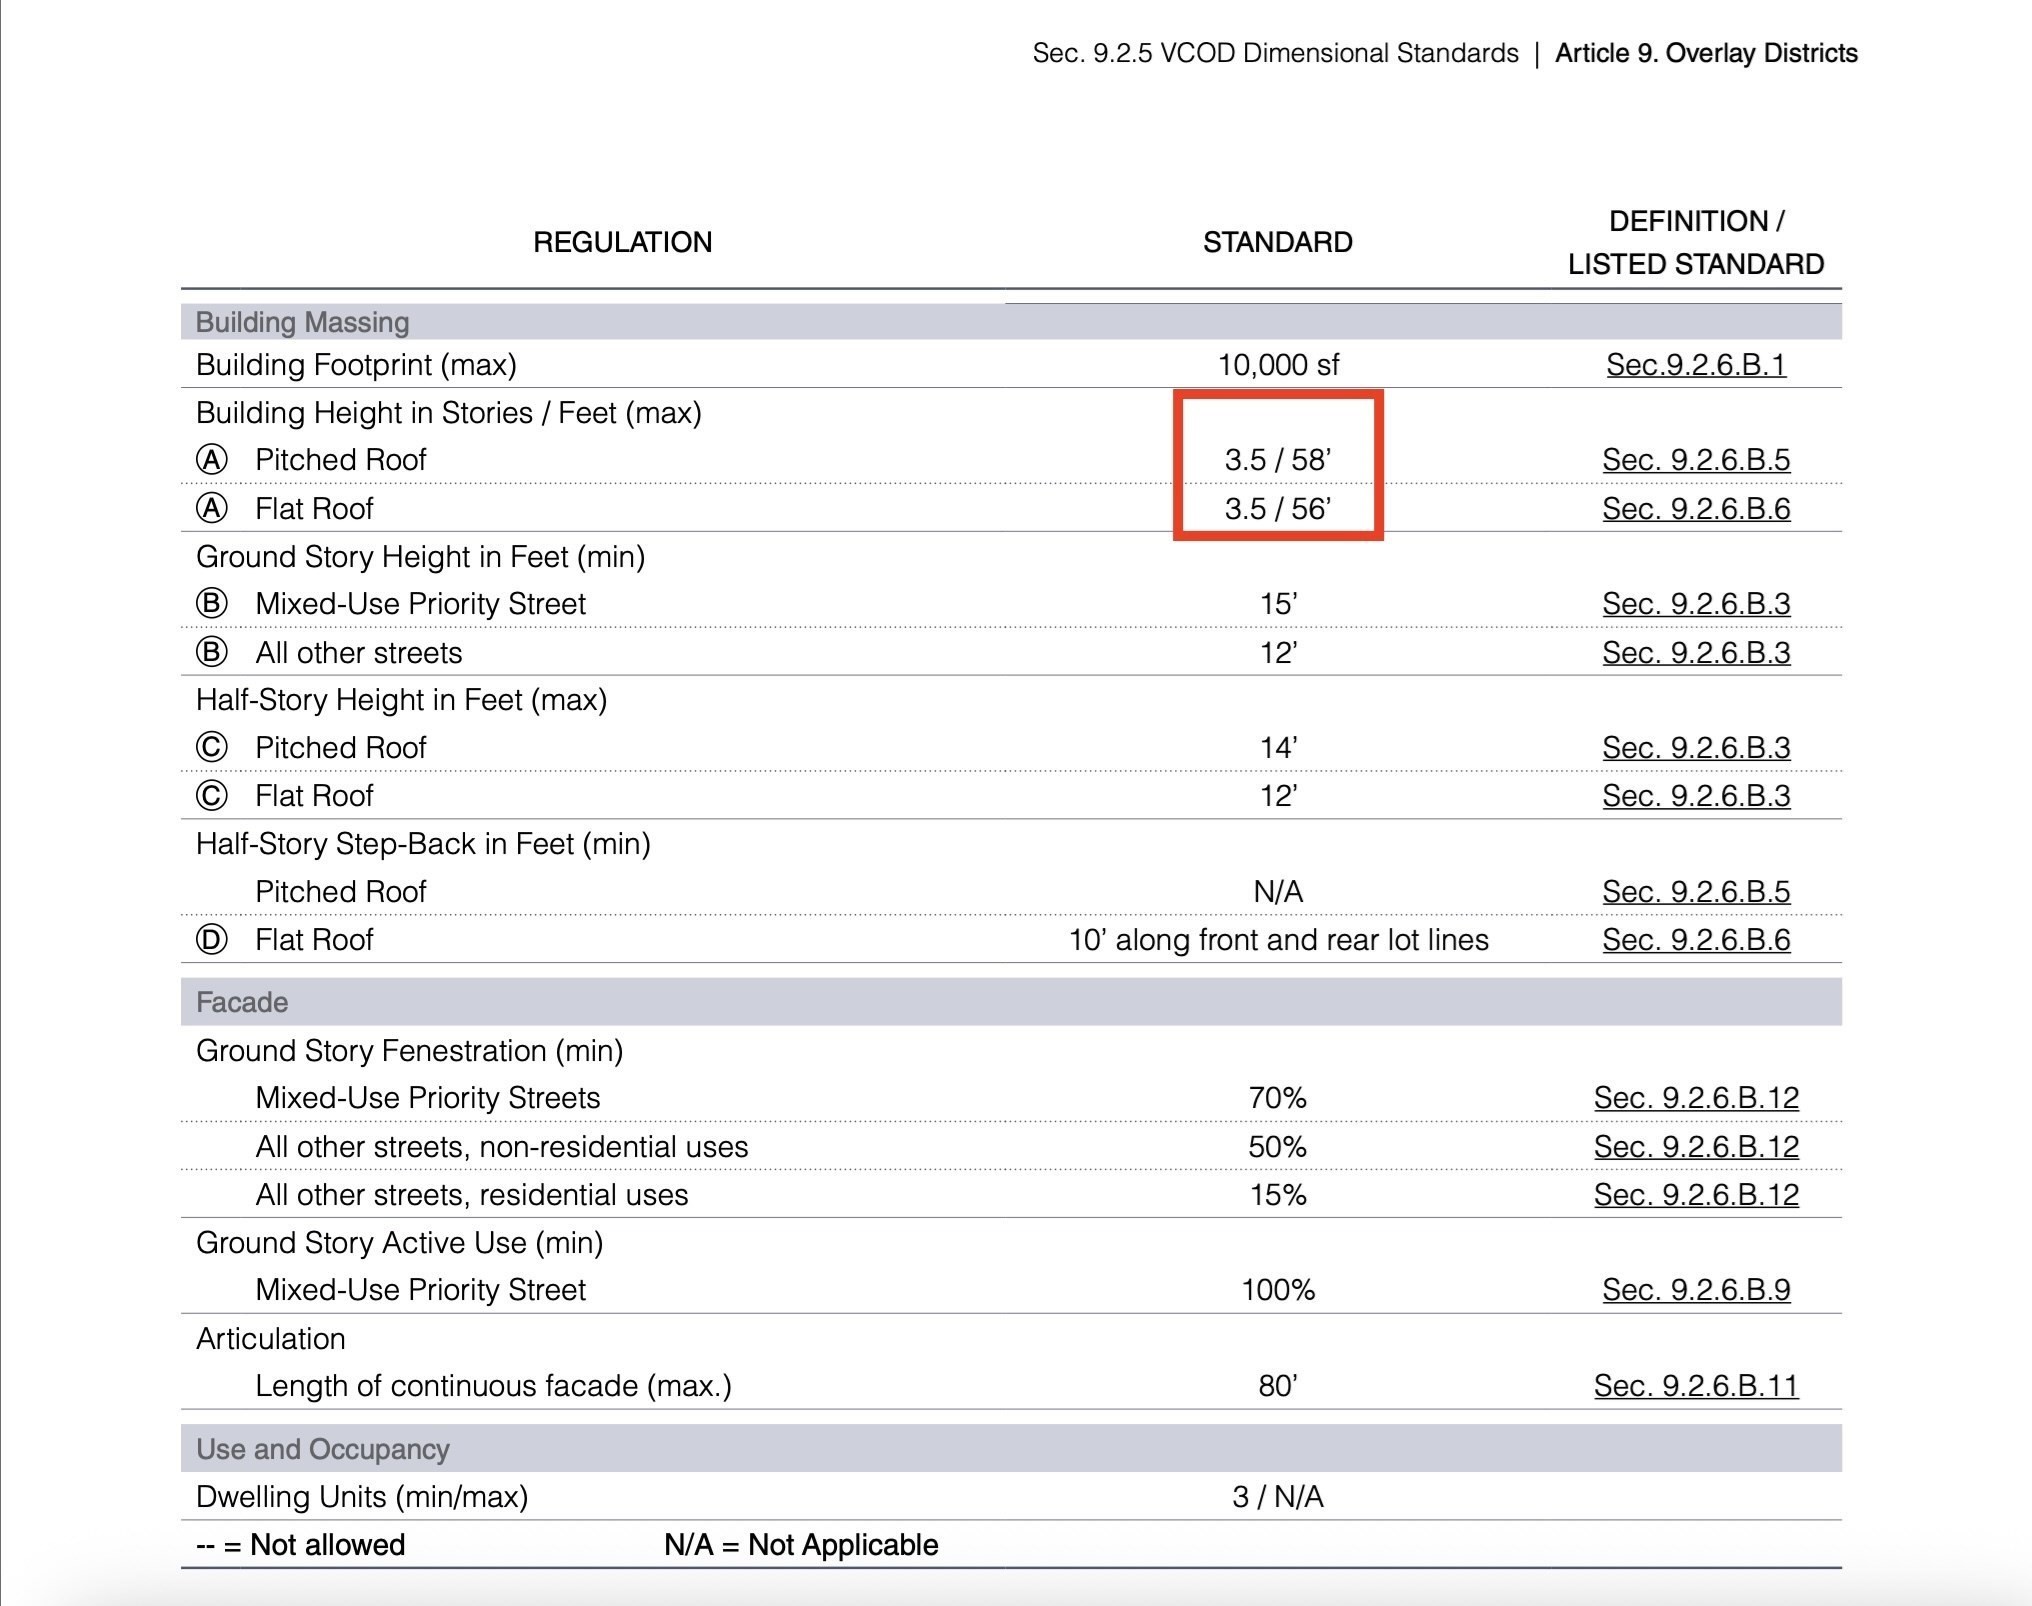This screenshot has height=1606, width=2032.
Task: Click circled B icon beside All other streets
Action: 211,653
